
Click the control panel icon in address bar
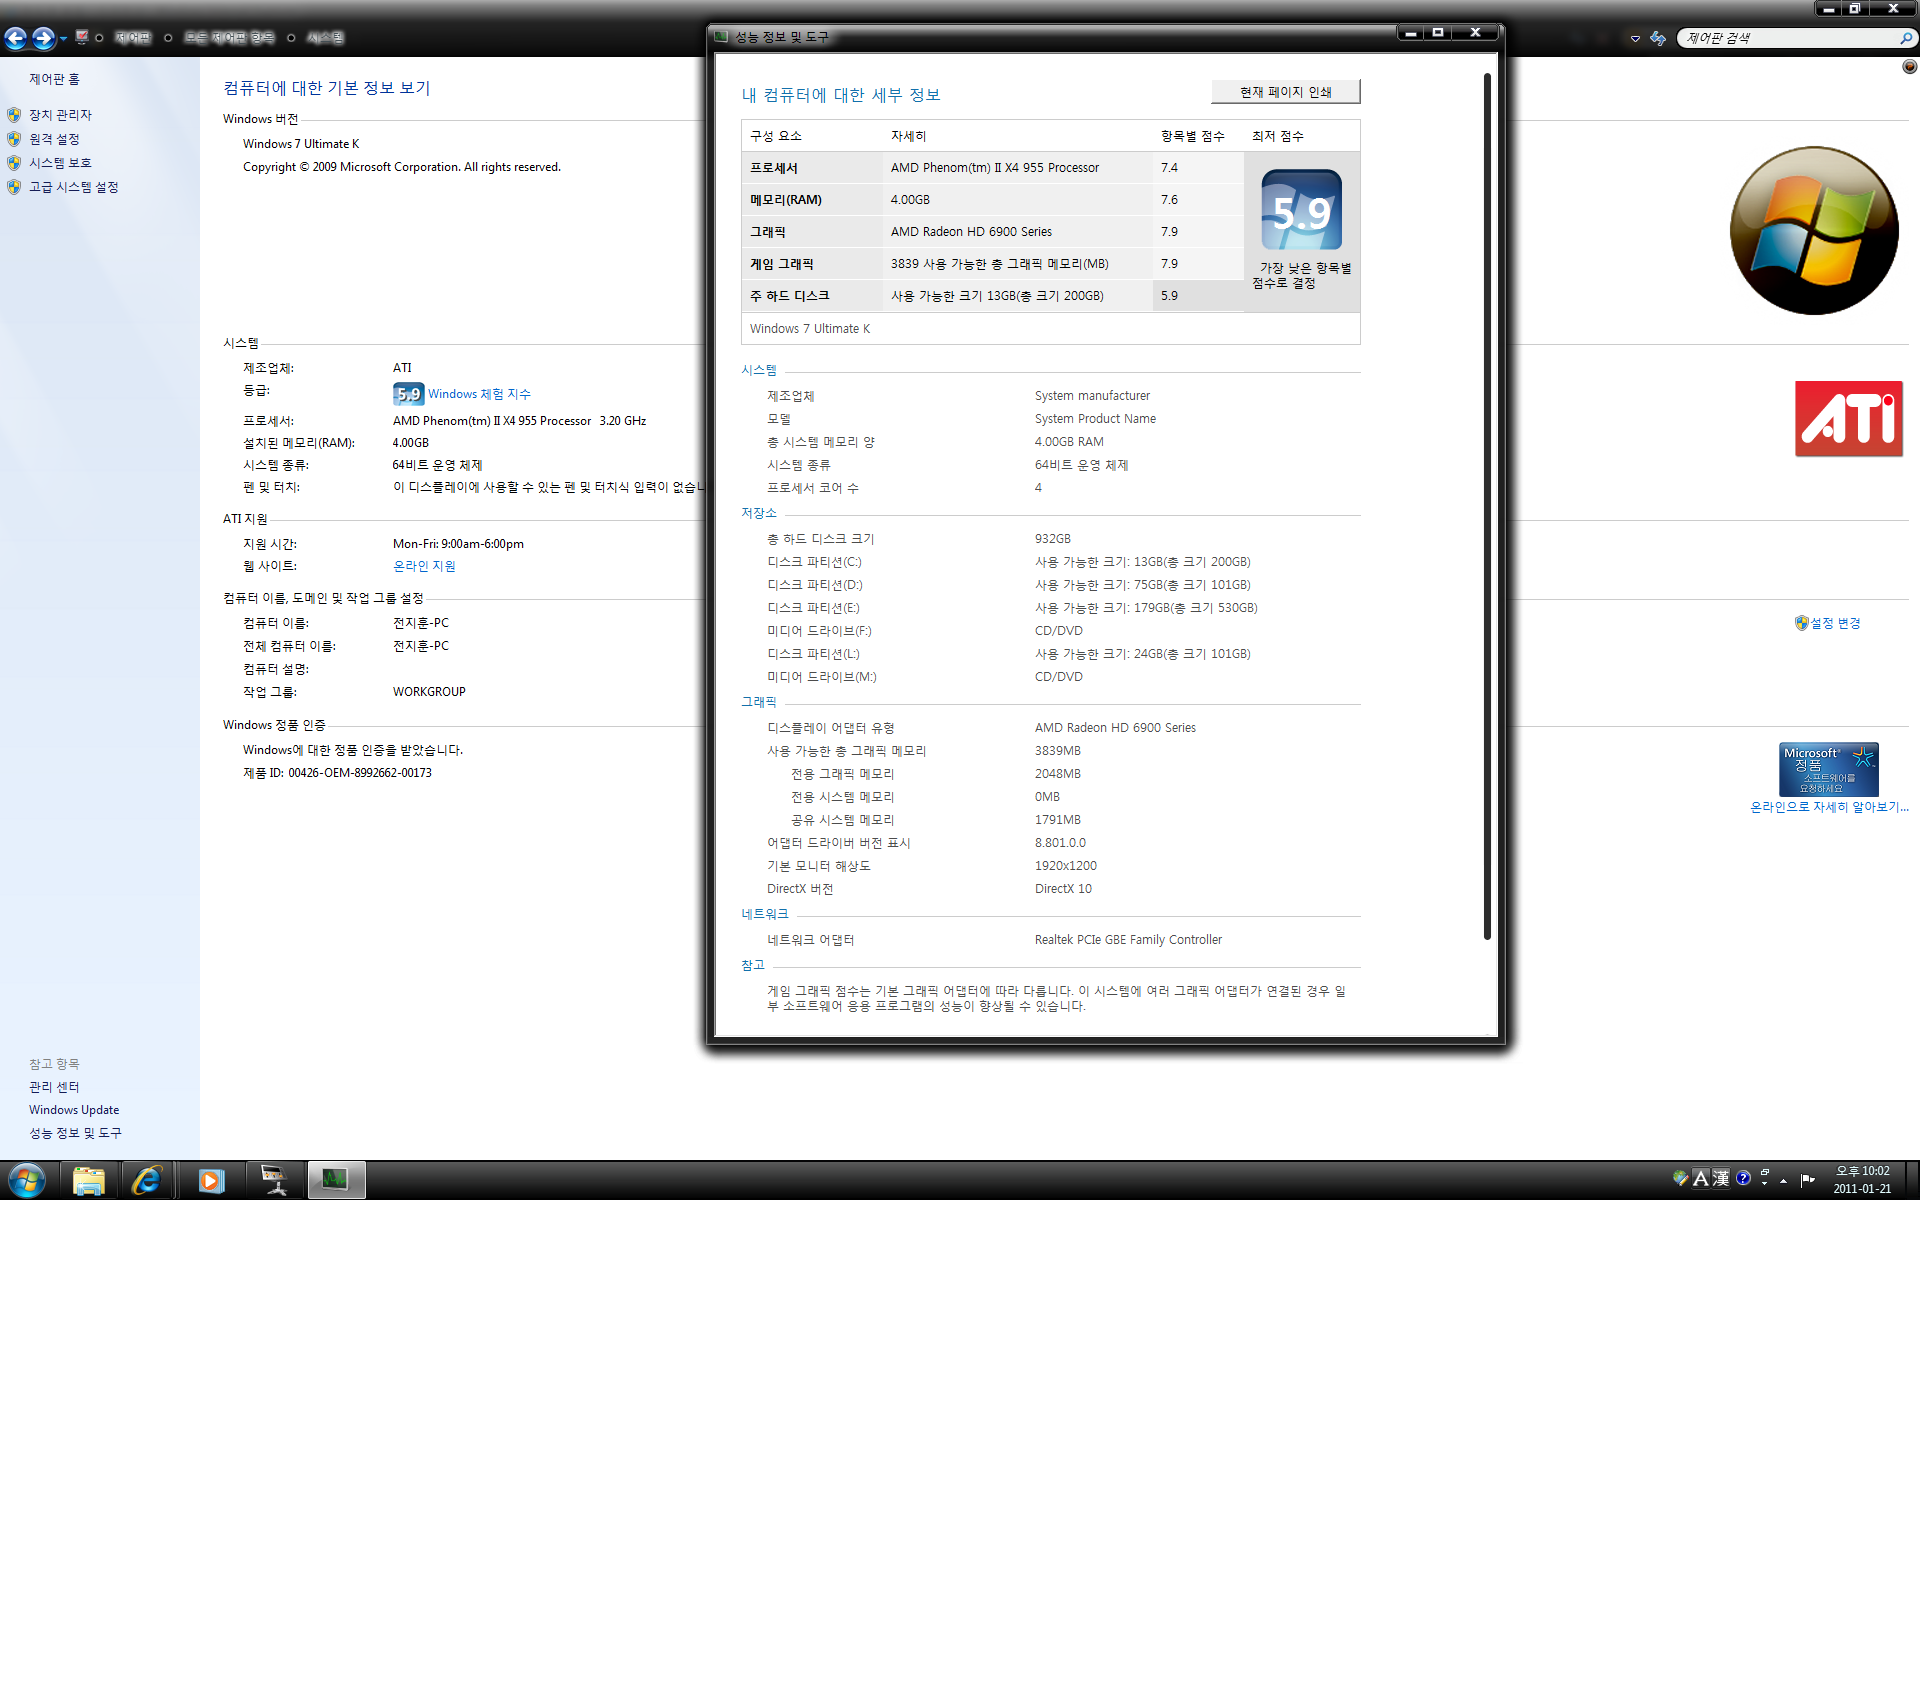click(82, 37)
